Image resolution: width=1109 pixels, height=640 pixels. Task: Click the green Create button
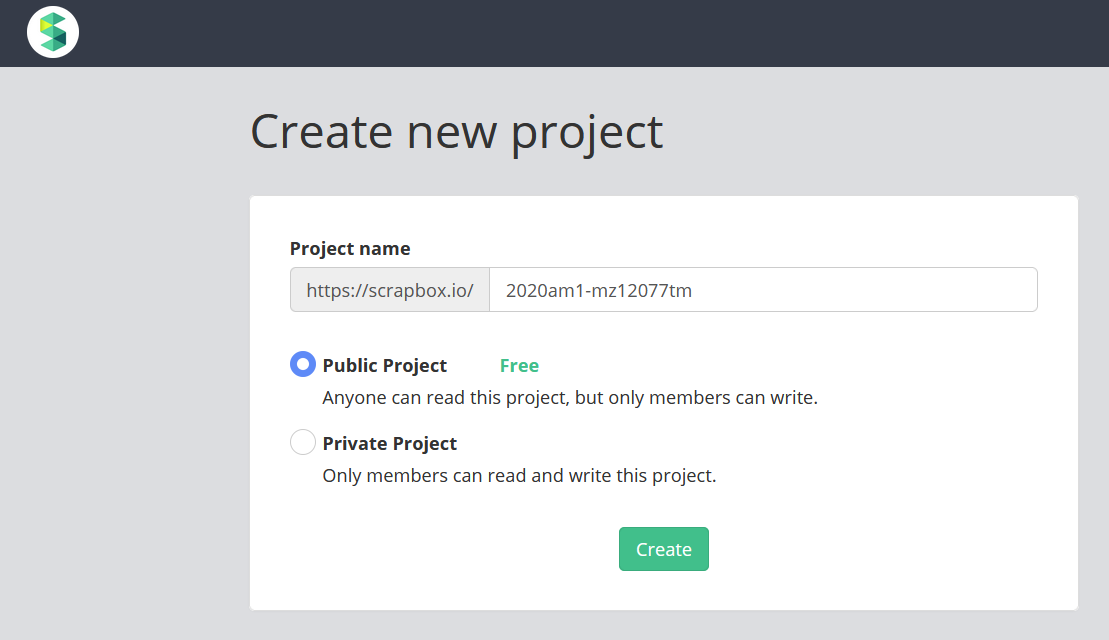pyautogui.click(x=663, y=549)
